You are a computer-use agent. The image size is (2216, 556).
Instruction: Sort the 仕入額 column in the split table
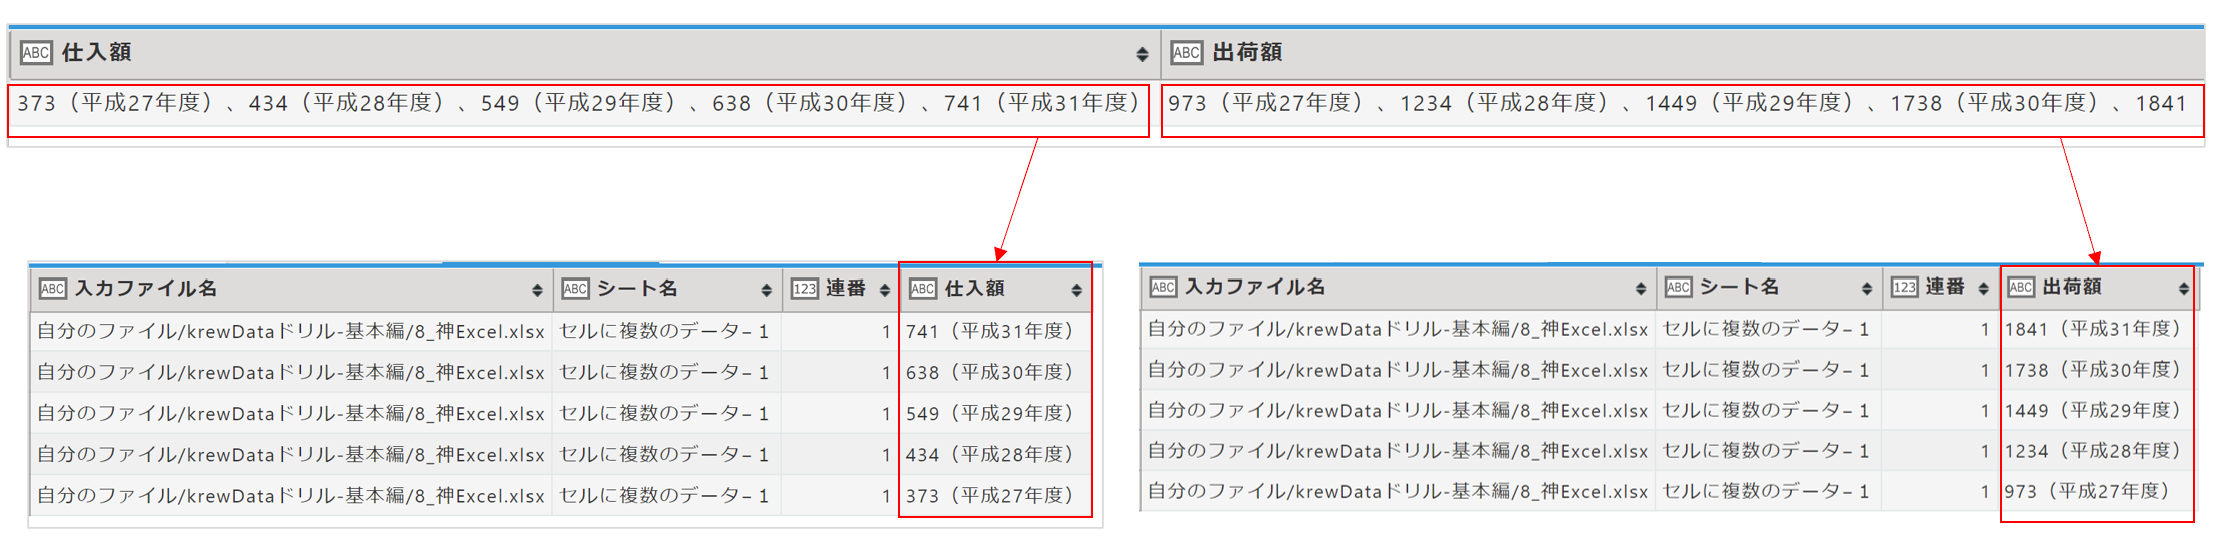pos(1076,290)
